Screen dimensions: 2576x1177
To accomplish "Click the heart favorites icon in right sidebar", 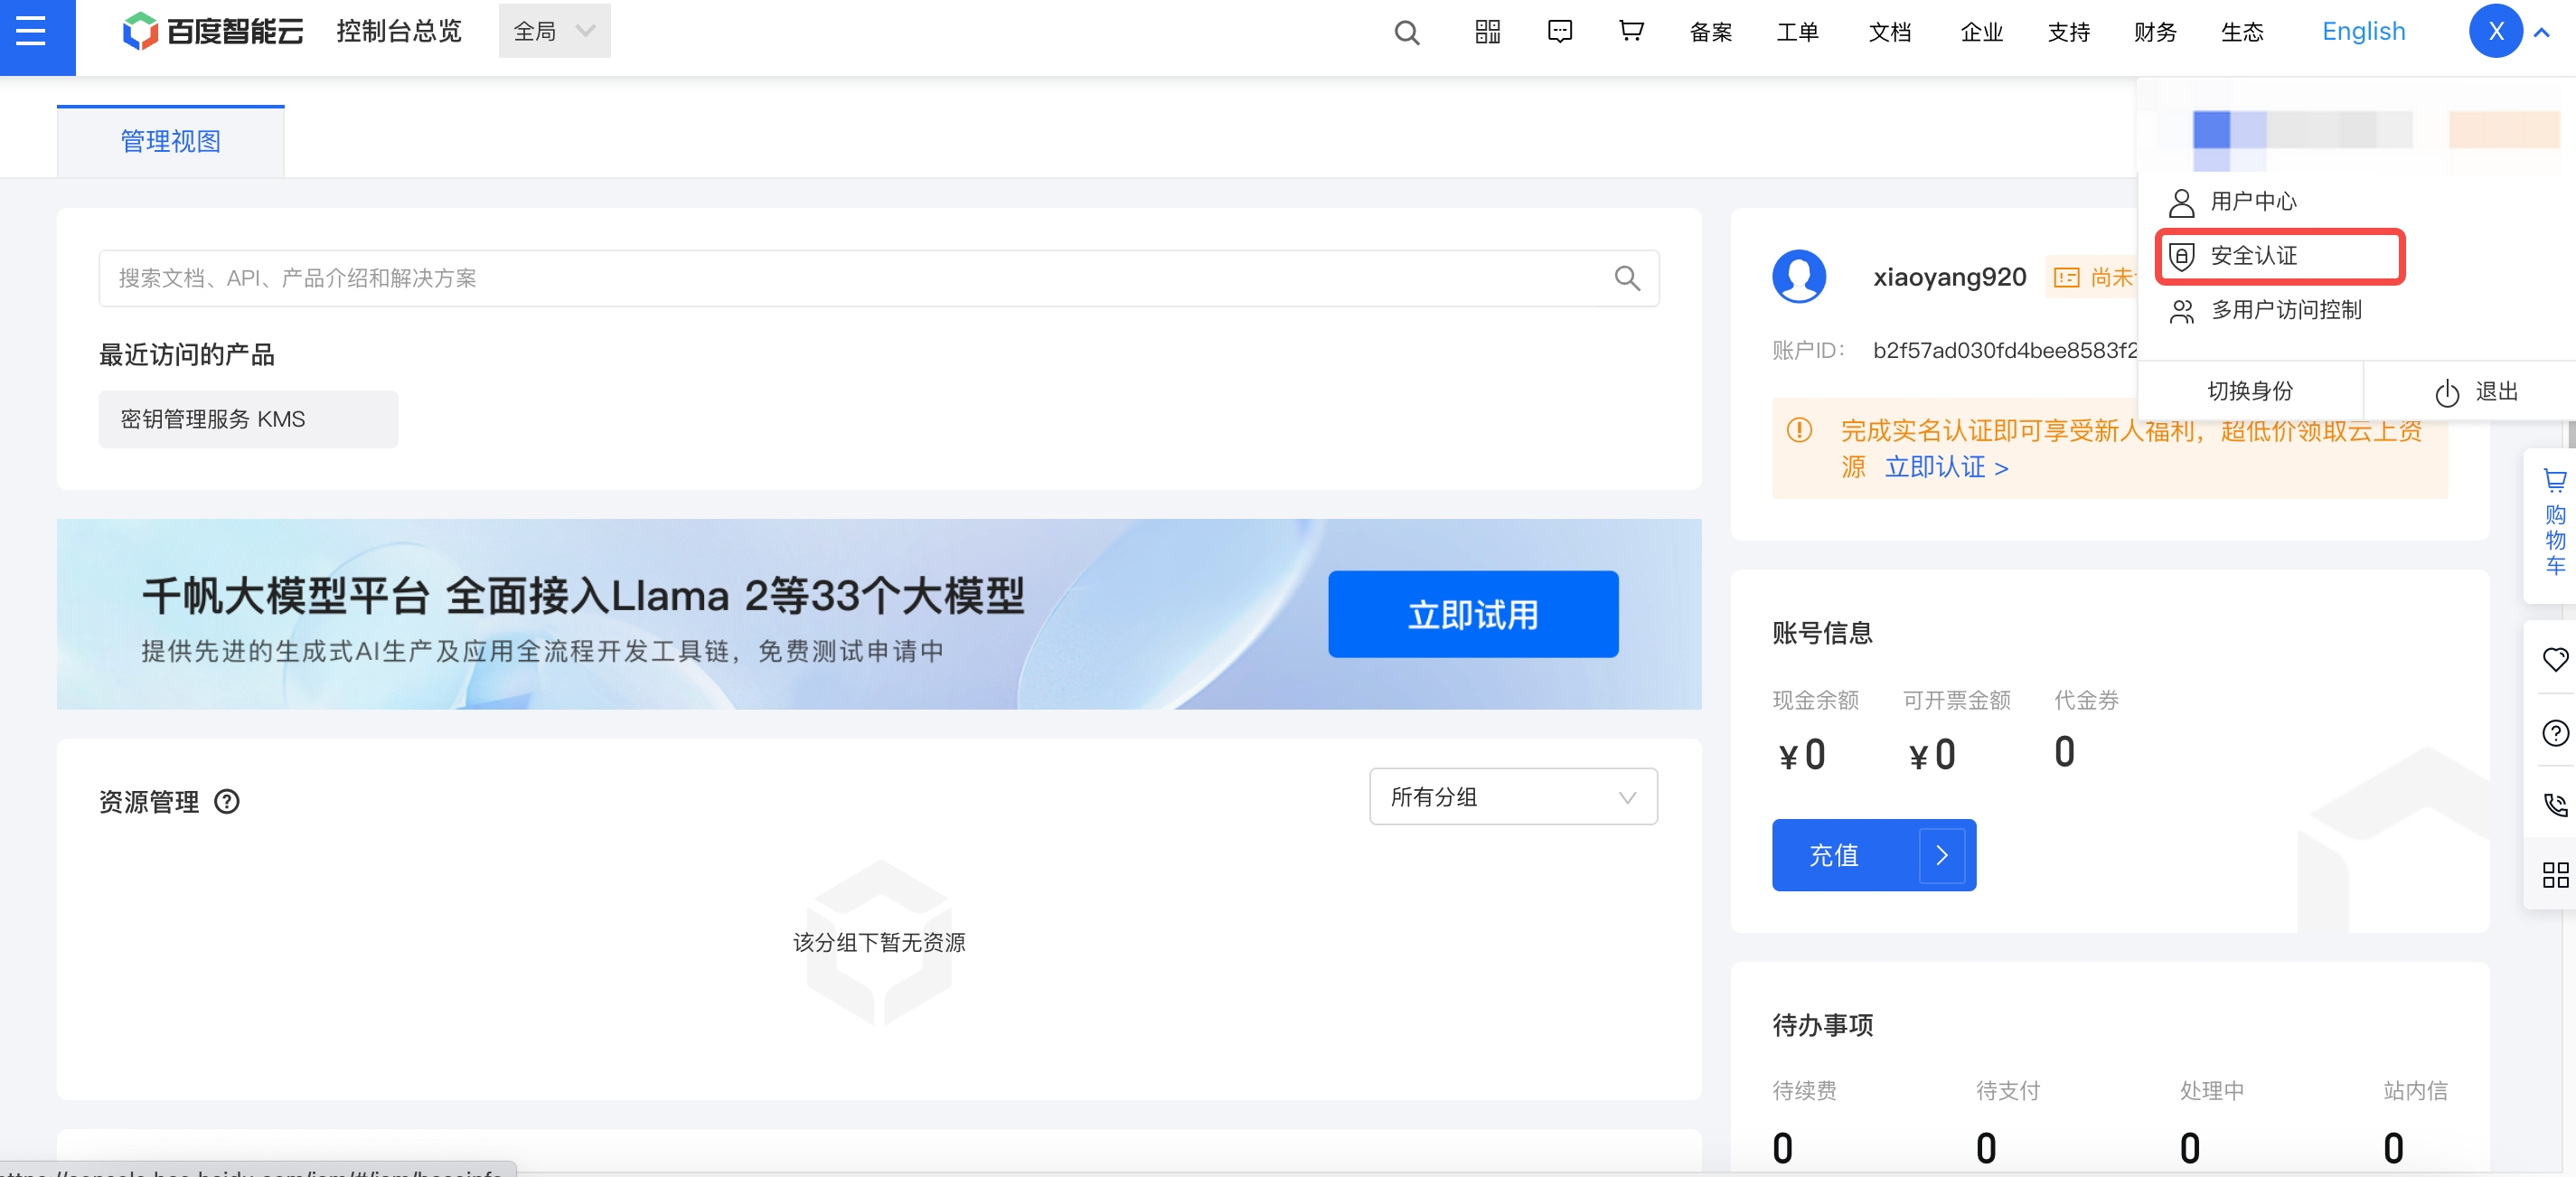I will coord(2554,660).
